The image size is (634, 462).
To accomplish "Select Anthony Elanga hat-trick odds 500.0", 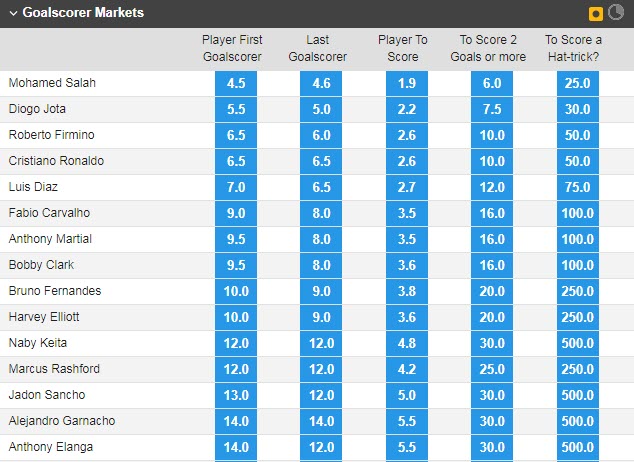I will click(x=578, y=447).
